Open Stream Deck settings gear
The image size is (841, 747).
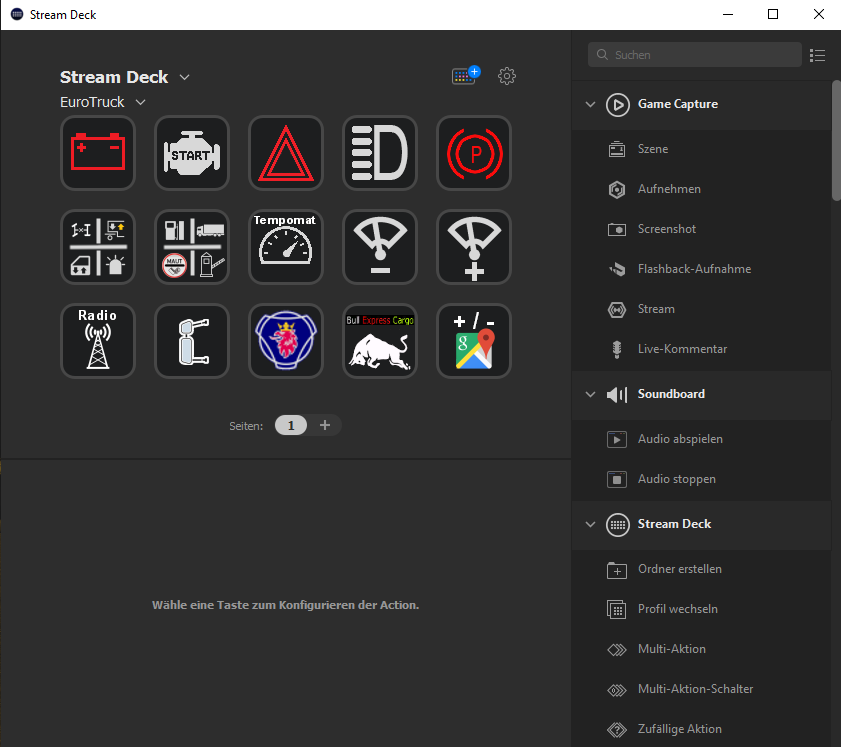click(507, 76)
